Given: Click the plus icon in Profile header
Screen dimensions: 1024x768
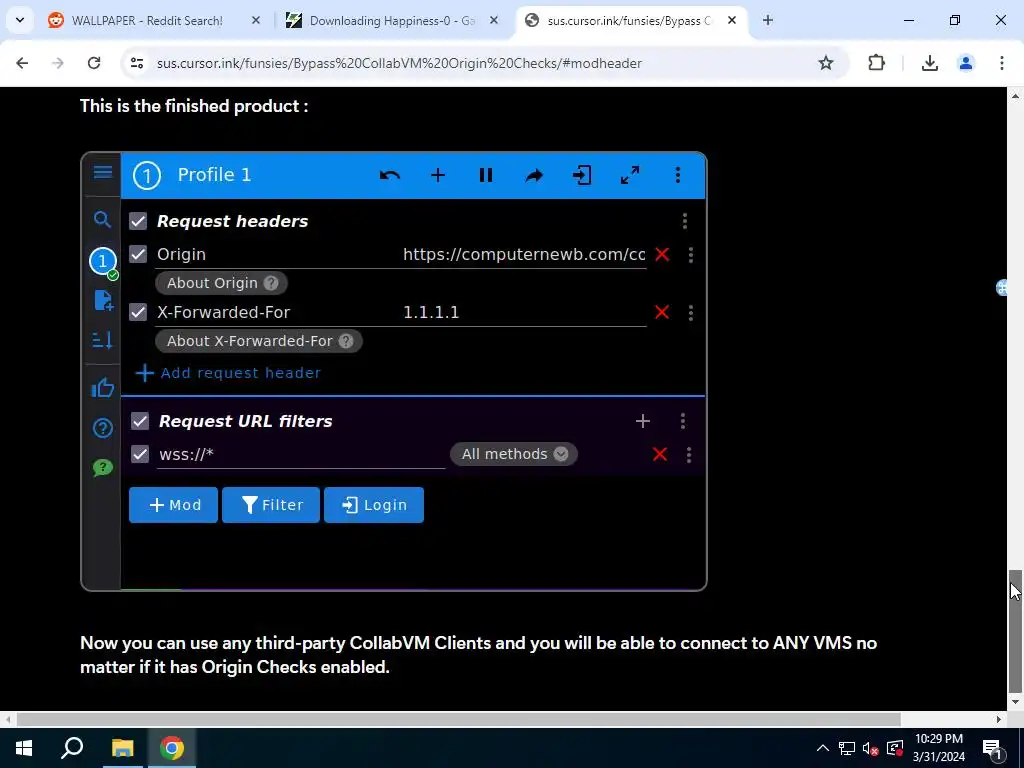Looking at the screenshot, I should pyautogui.click(x=438, y=175).
